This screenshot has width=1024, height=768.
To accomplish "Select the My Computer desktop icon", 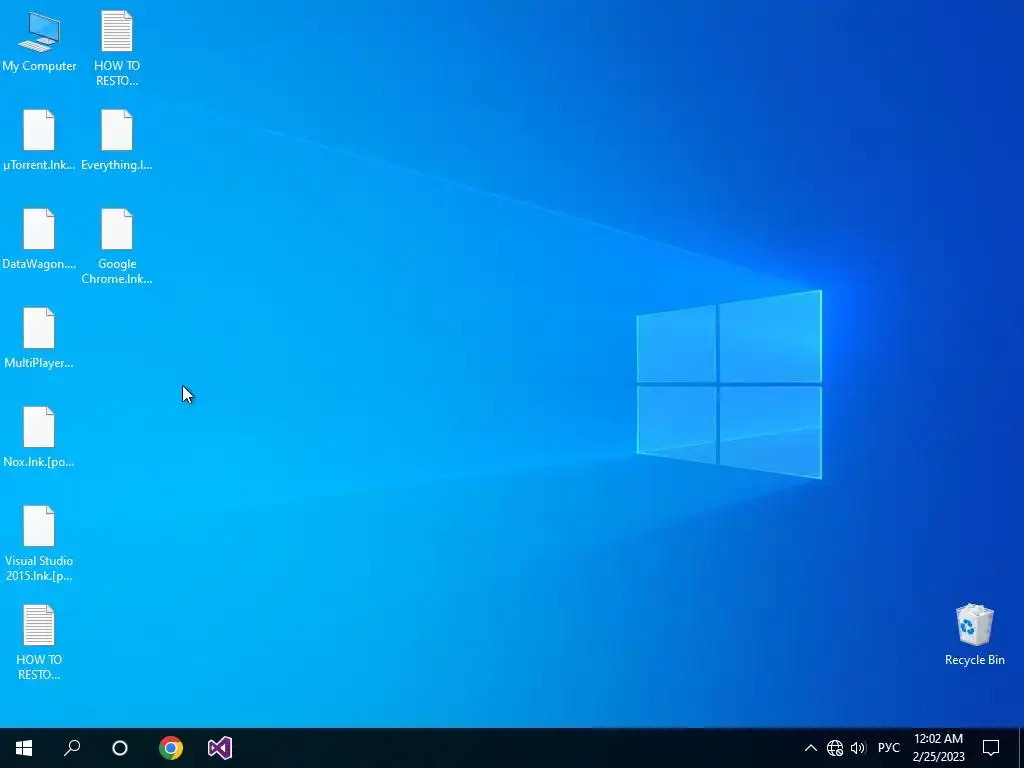I will 39,42.
